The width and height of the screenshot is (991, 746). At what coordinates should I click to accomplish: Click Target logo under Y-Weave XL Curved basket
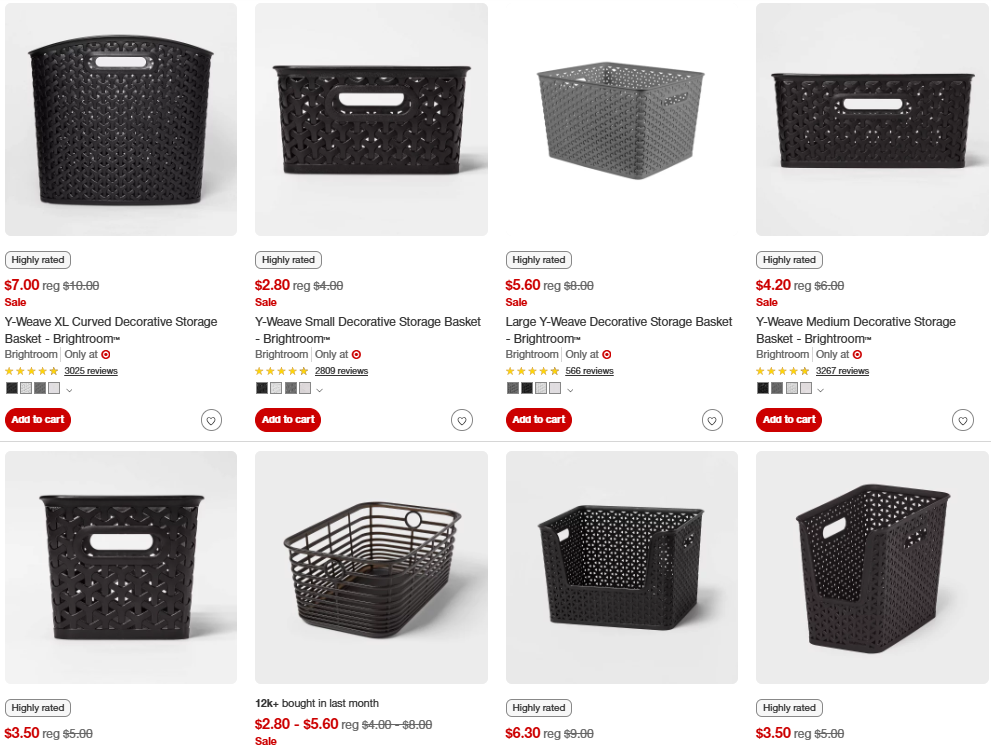(x=105, y=354)
